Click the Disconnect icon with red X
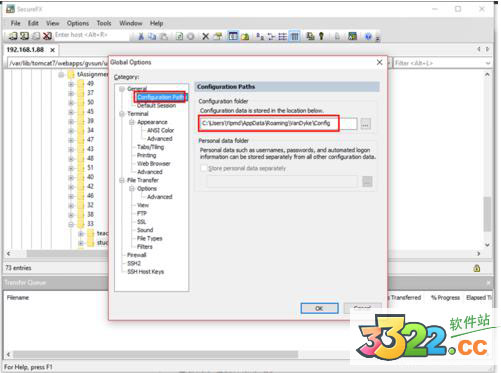 pos(47,36)
